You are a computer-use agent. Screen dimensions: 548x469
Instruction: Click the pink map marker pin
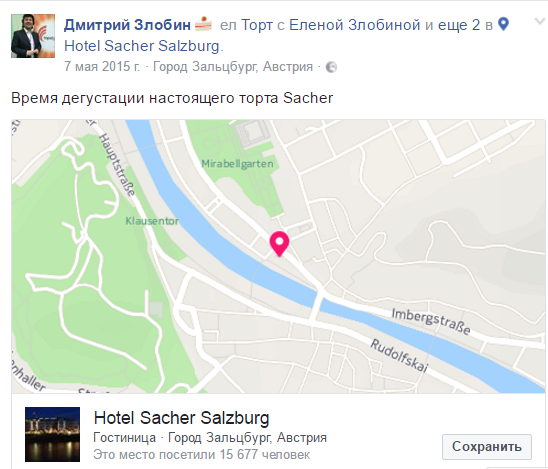pos(279,244)
